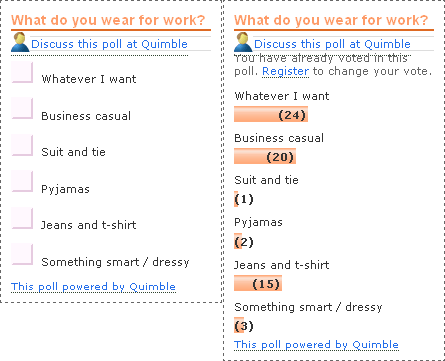The image size is (445, 361).
Task: Open 'Discuss this poll at Quimble' in results poll
Action: click(332, 44)
